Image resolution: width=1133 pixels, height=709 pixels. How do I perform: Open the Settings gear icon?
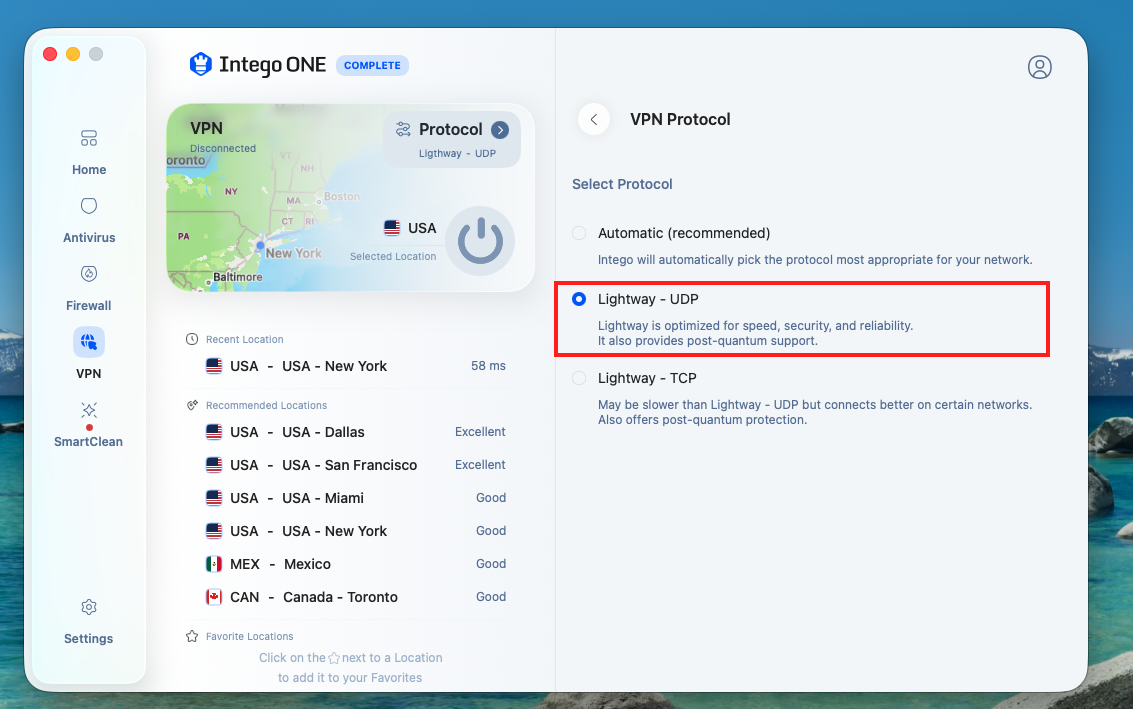[x=89, y=607]
